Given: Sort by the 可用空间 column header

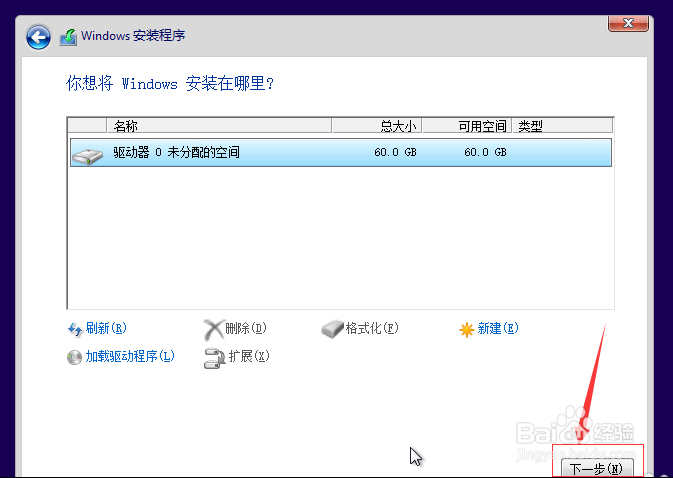Looking at the screenshot, I should tap(467, 126).
